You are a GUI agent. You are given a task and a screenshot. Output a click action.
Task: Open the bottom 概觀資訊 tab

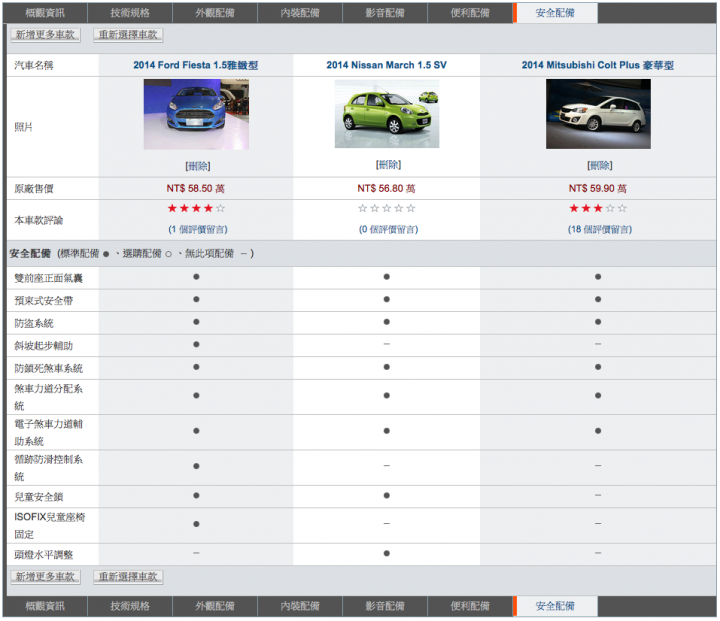(x=45, y=606)
